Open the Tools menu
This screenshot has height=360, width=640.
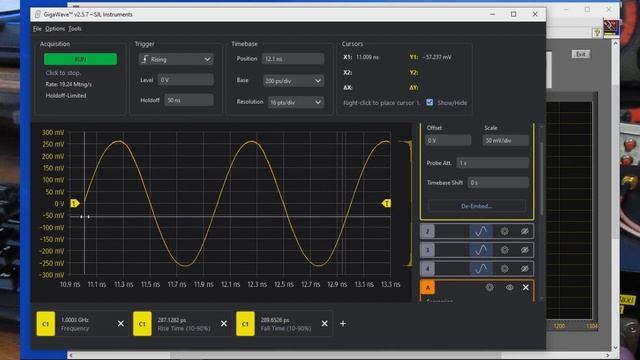click(x=75, y=29)
